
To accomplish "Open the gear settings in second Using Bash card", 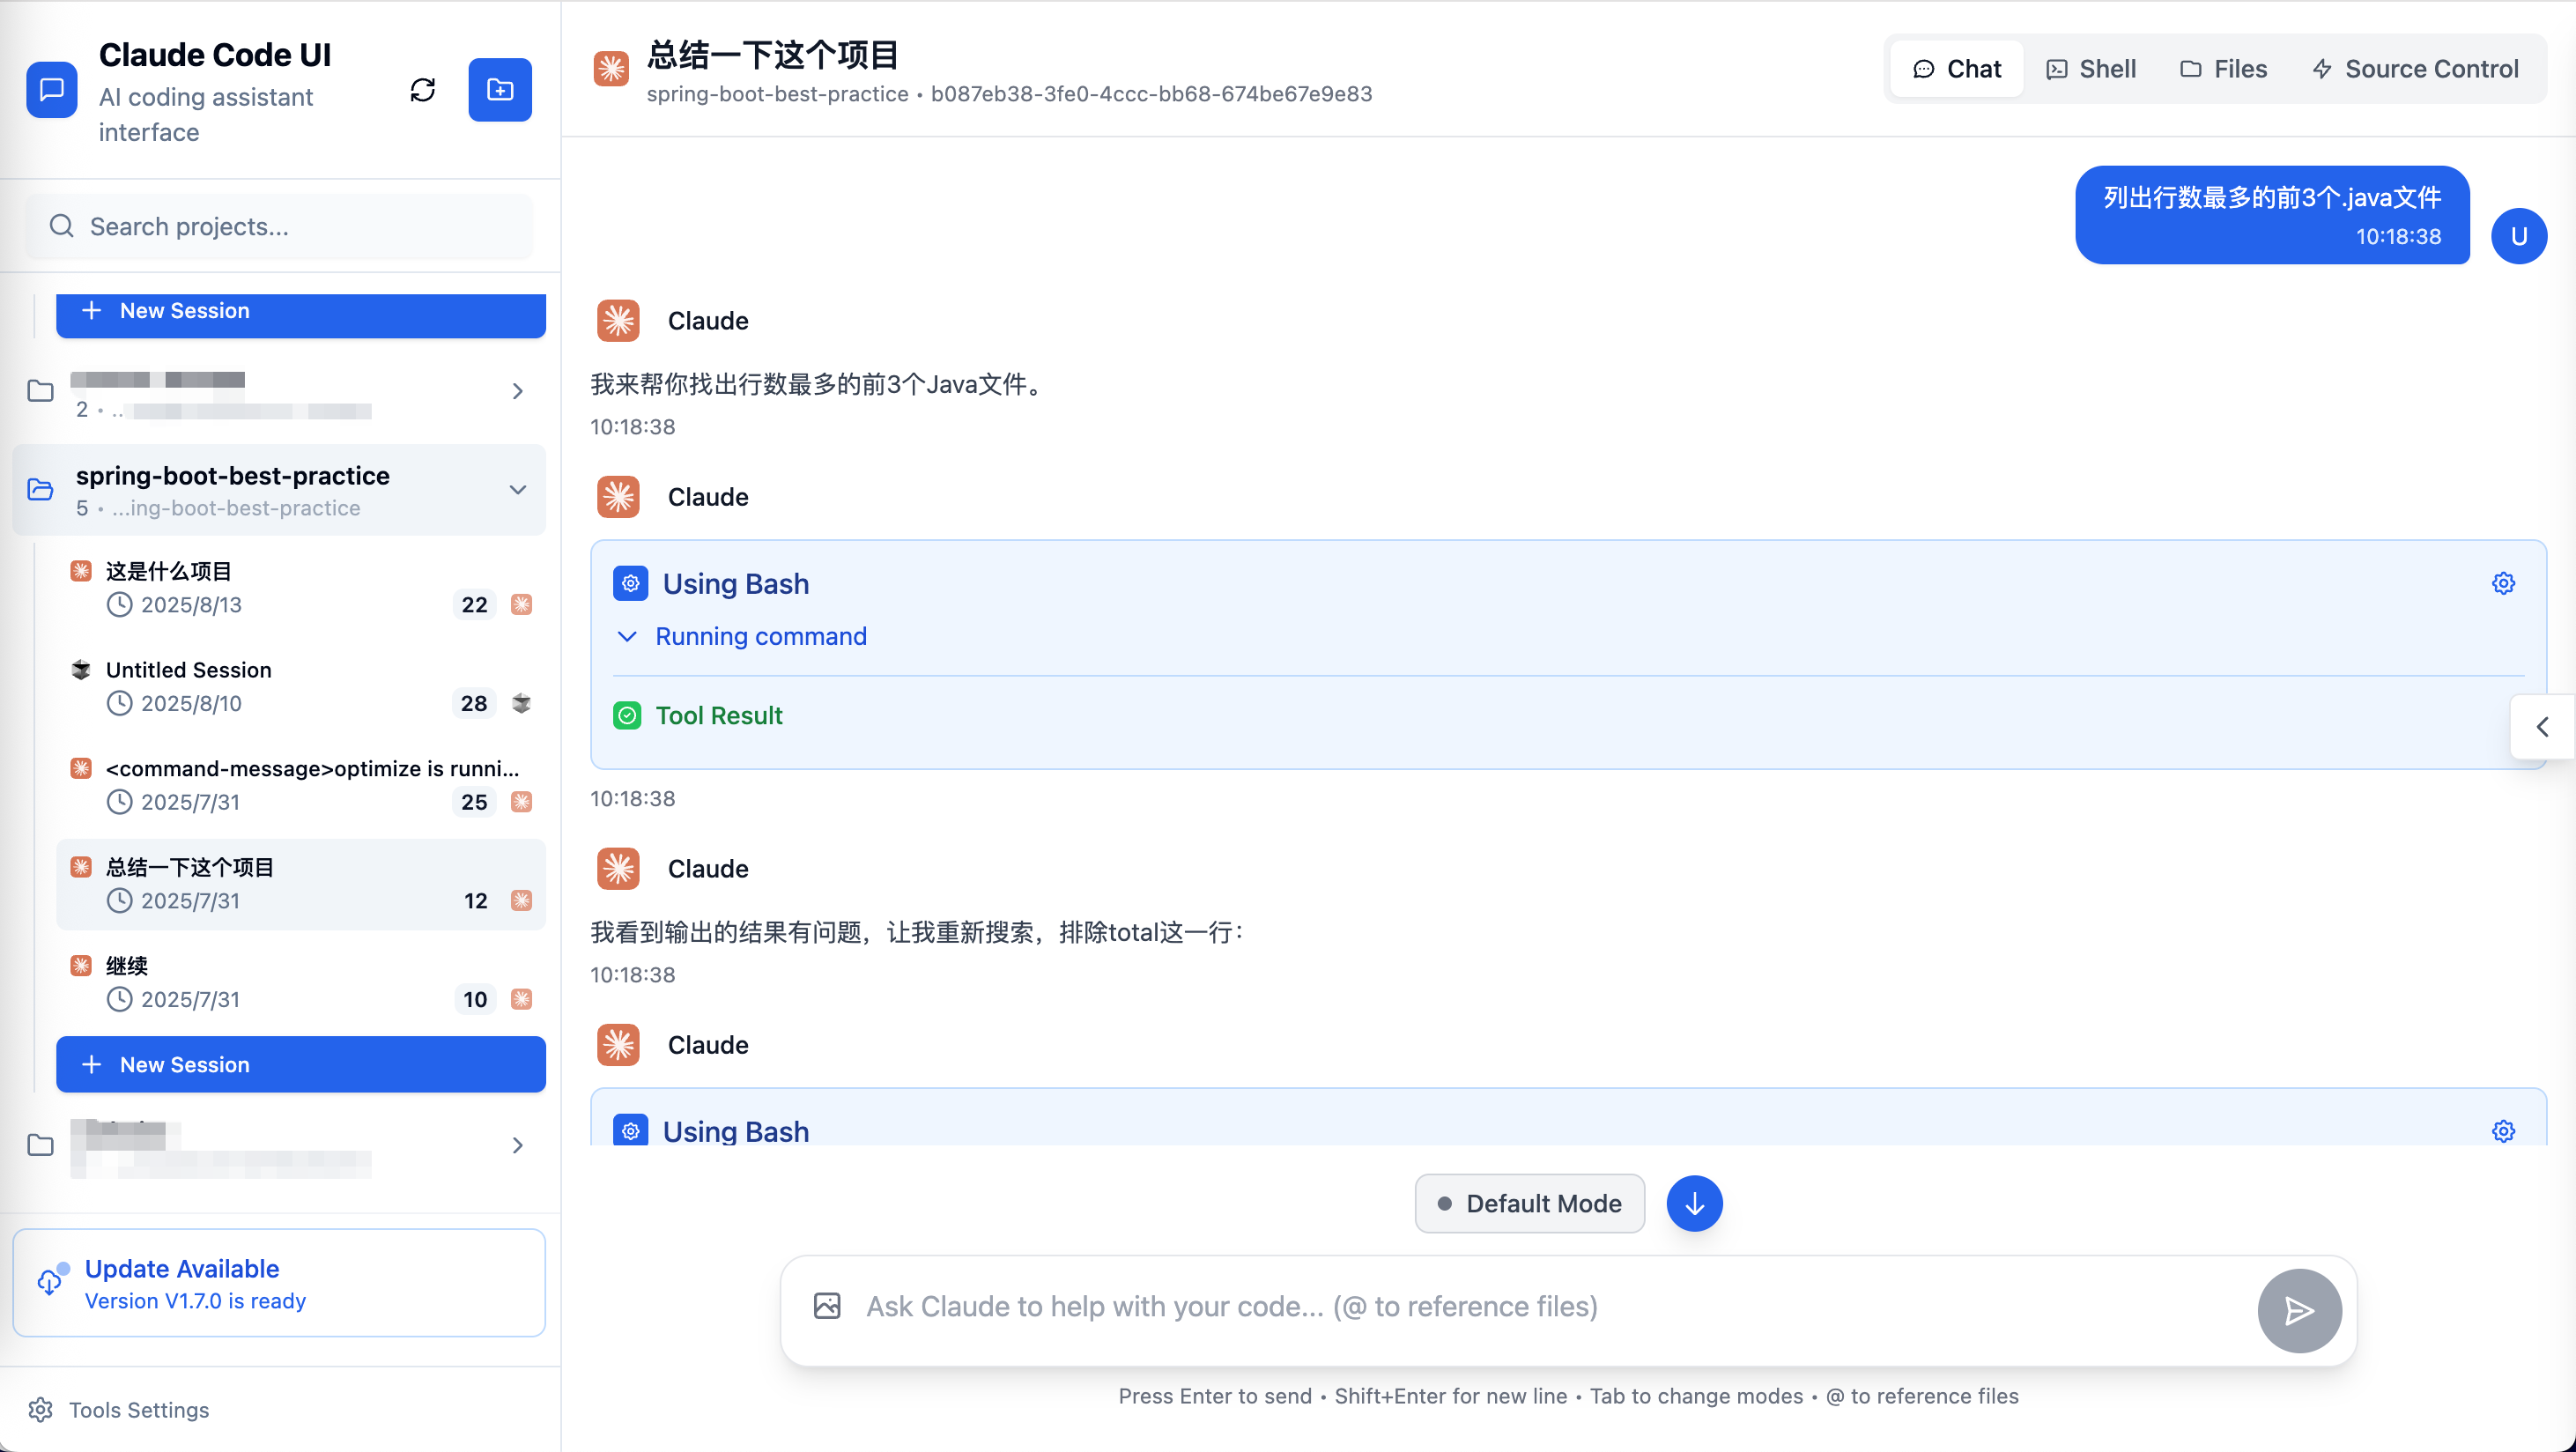I will [2503, 1131].
